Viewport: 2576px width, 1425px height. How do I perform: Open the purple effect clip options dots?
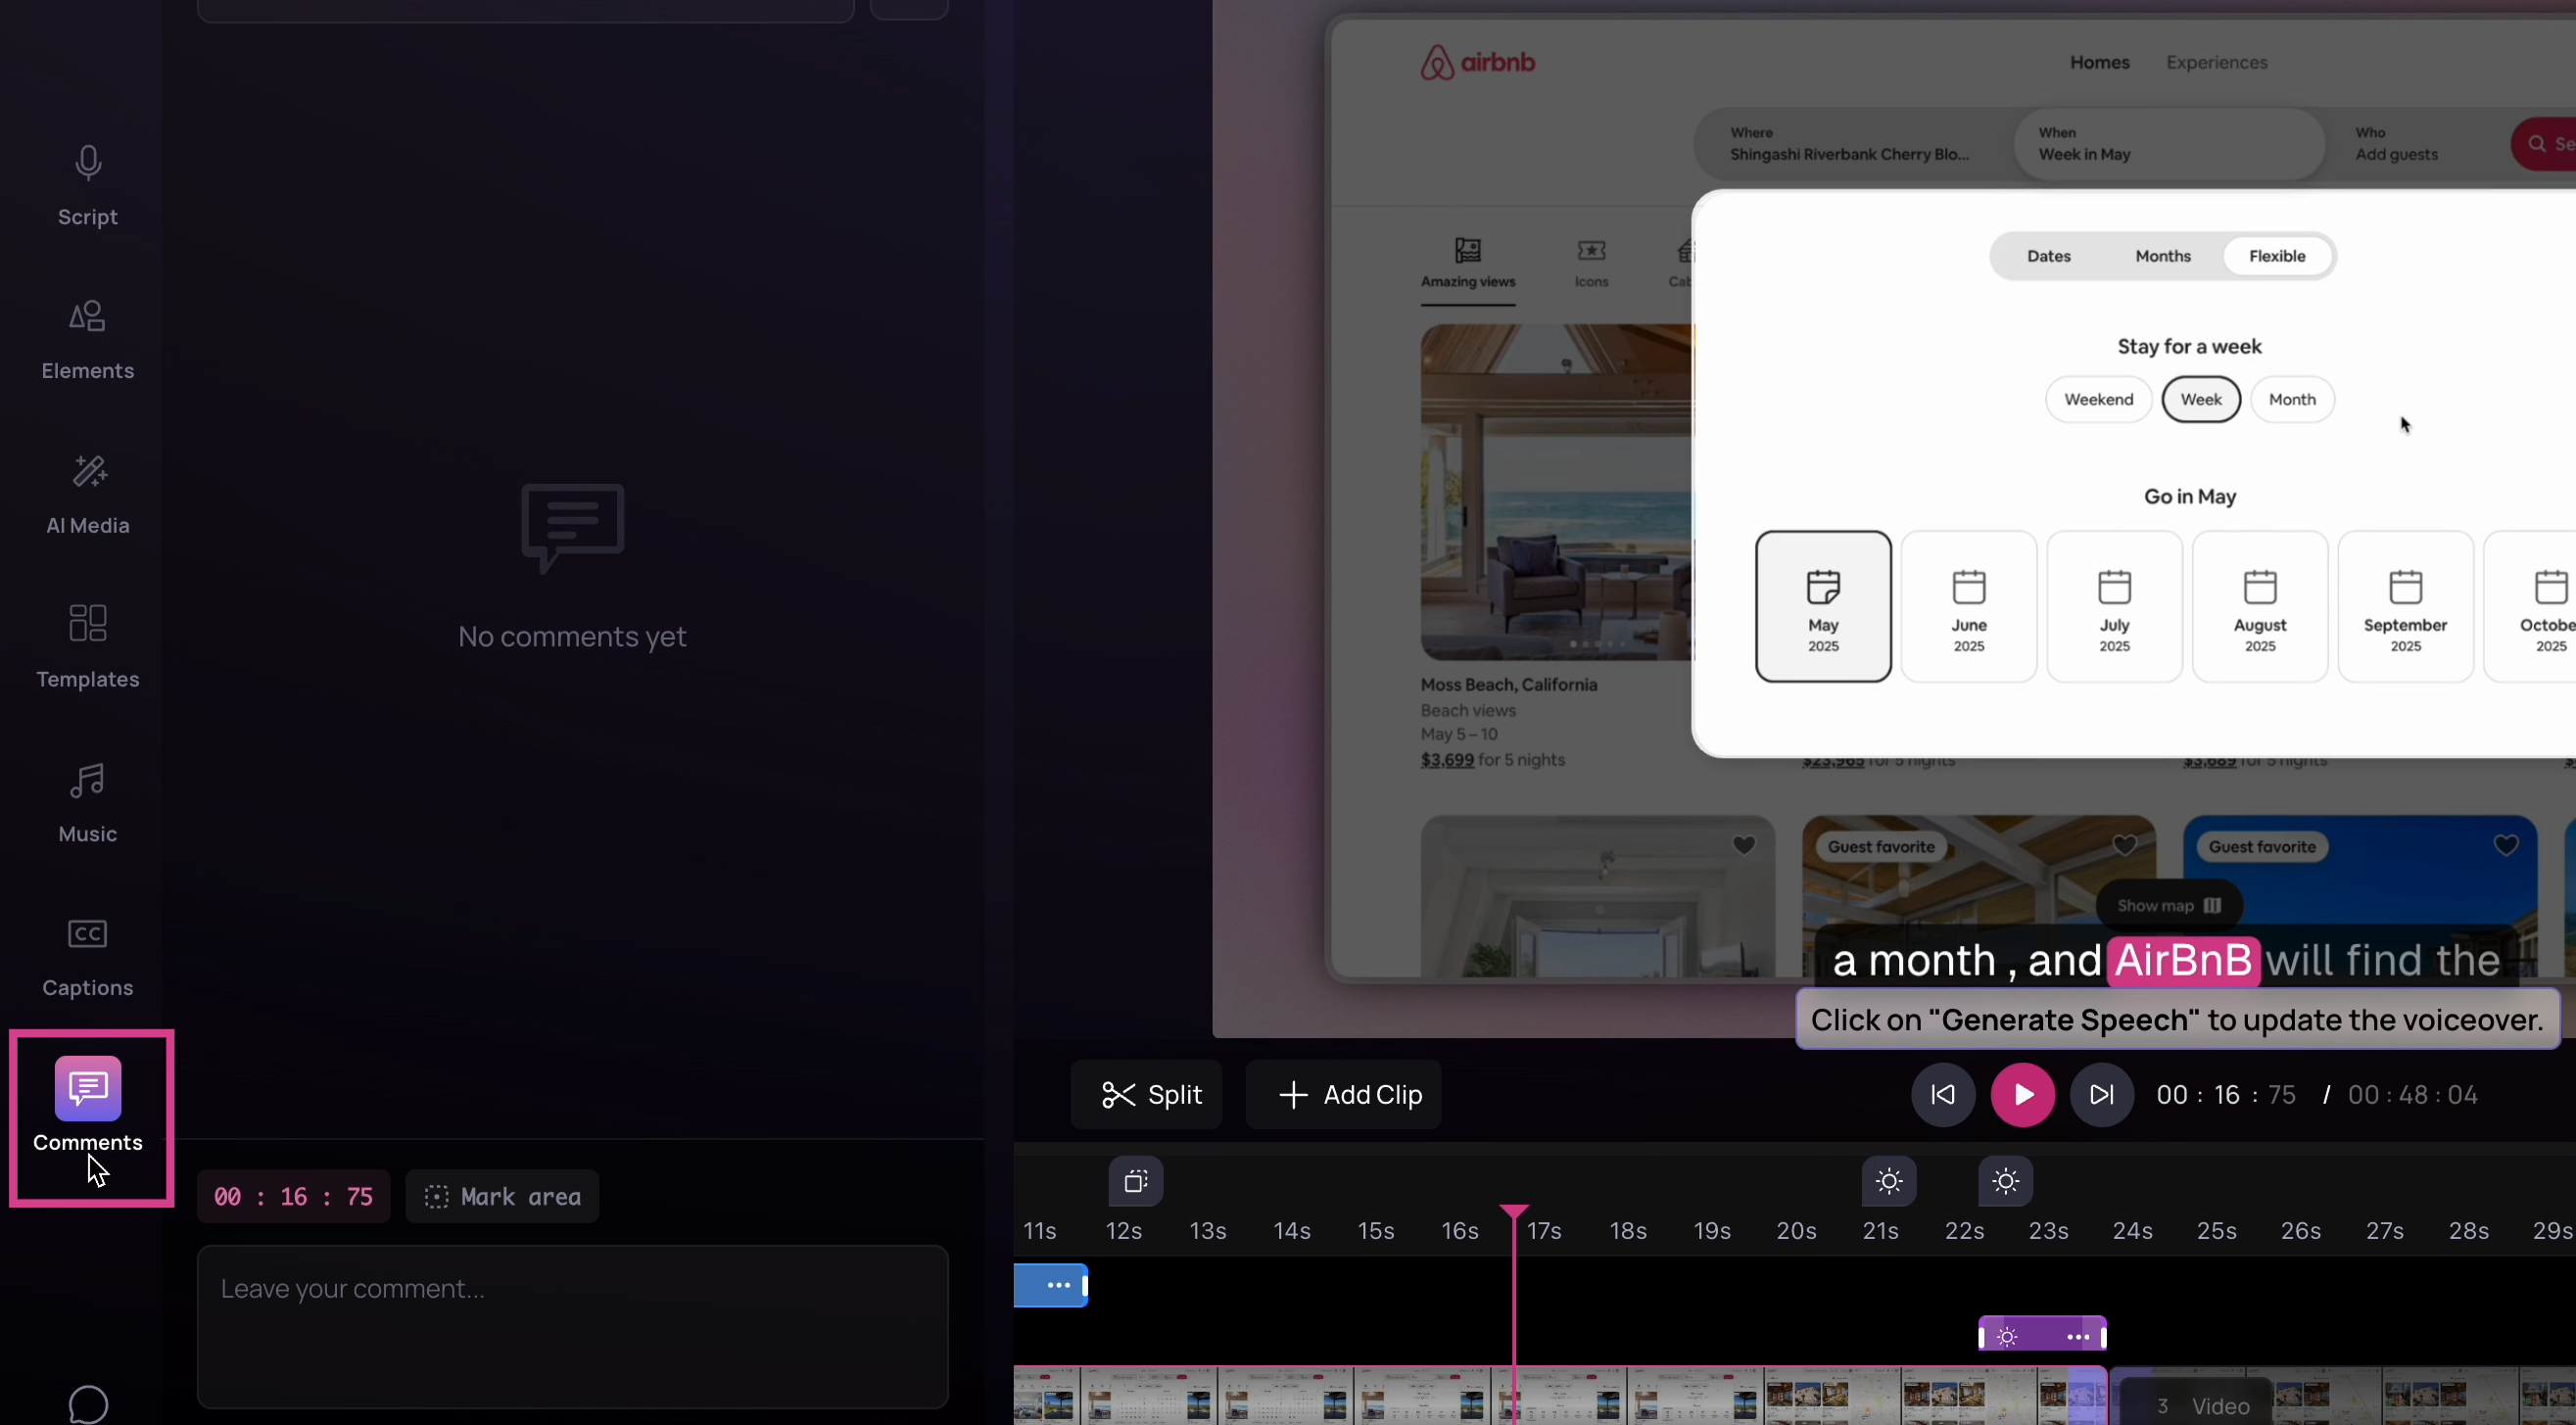pos(2077,1336)
